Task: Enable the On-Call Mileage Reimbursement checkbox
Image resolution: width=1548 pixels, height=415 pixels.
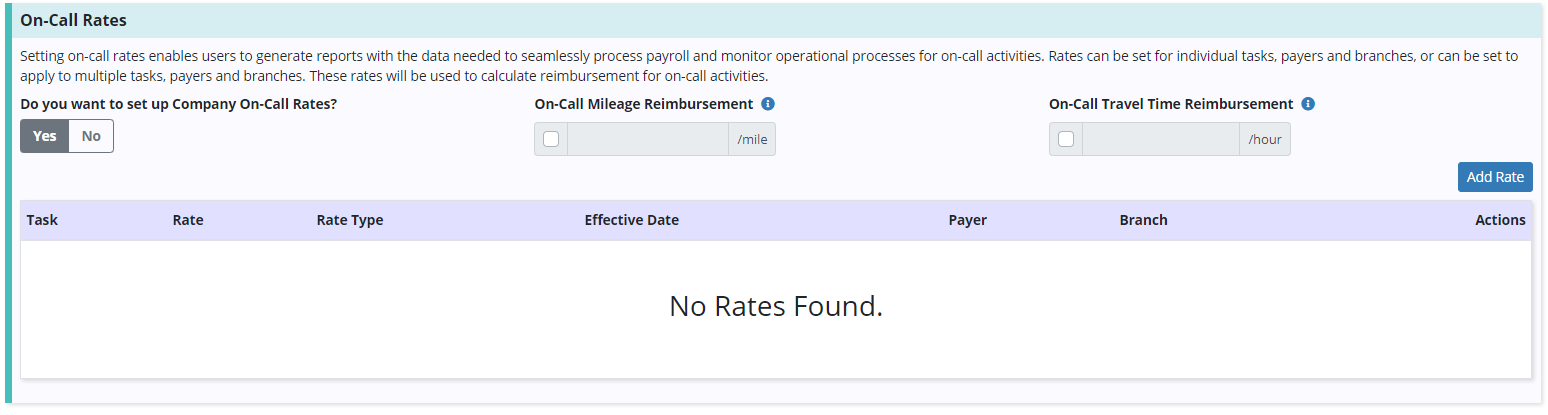Action: (551, 139)
